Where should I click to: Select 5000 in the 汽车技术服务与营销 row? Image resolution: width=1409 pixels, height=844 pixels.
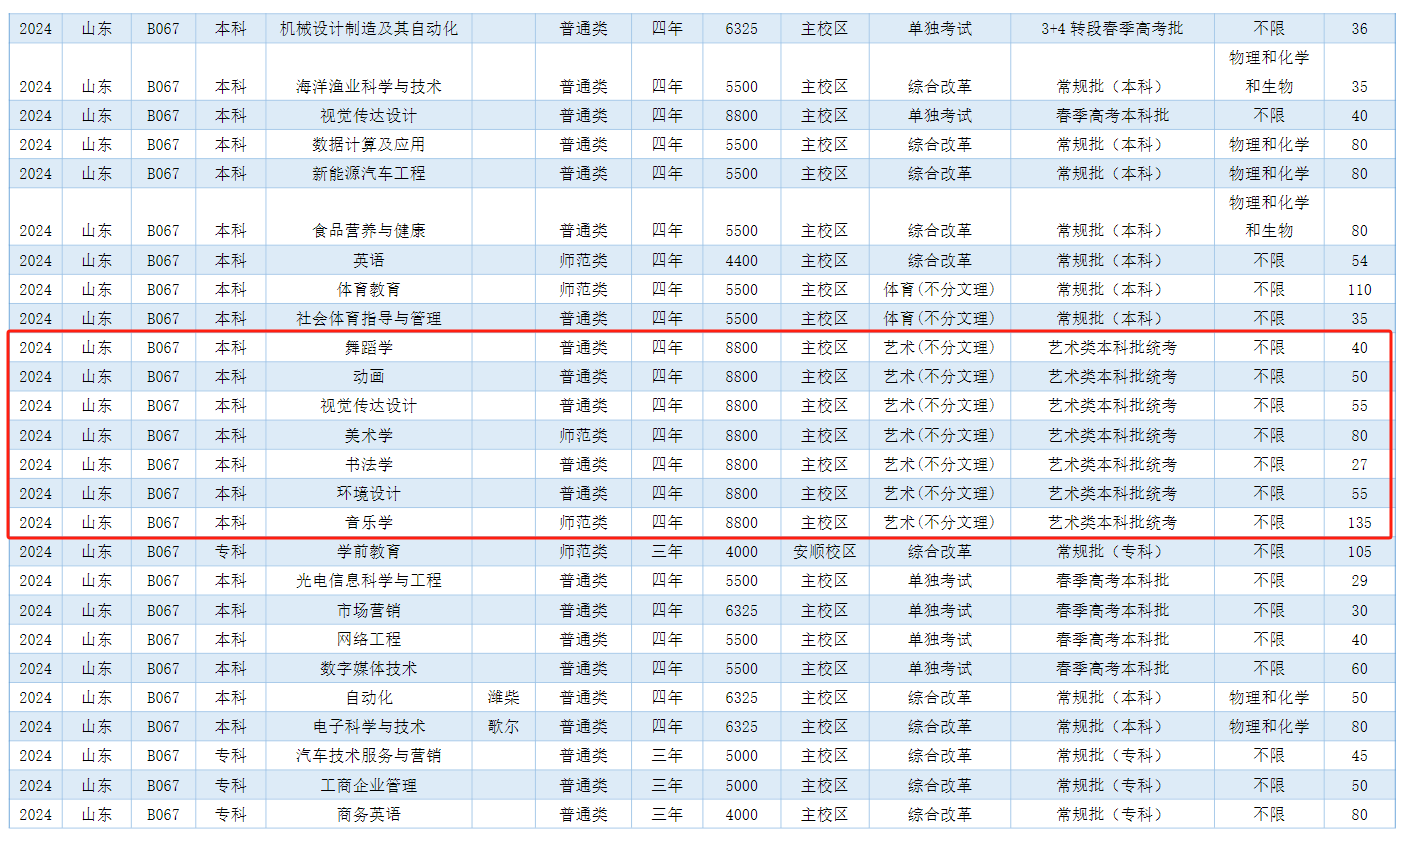[x=741, y=755]
